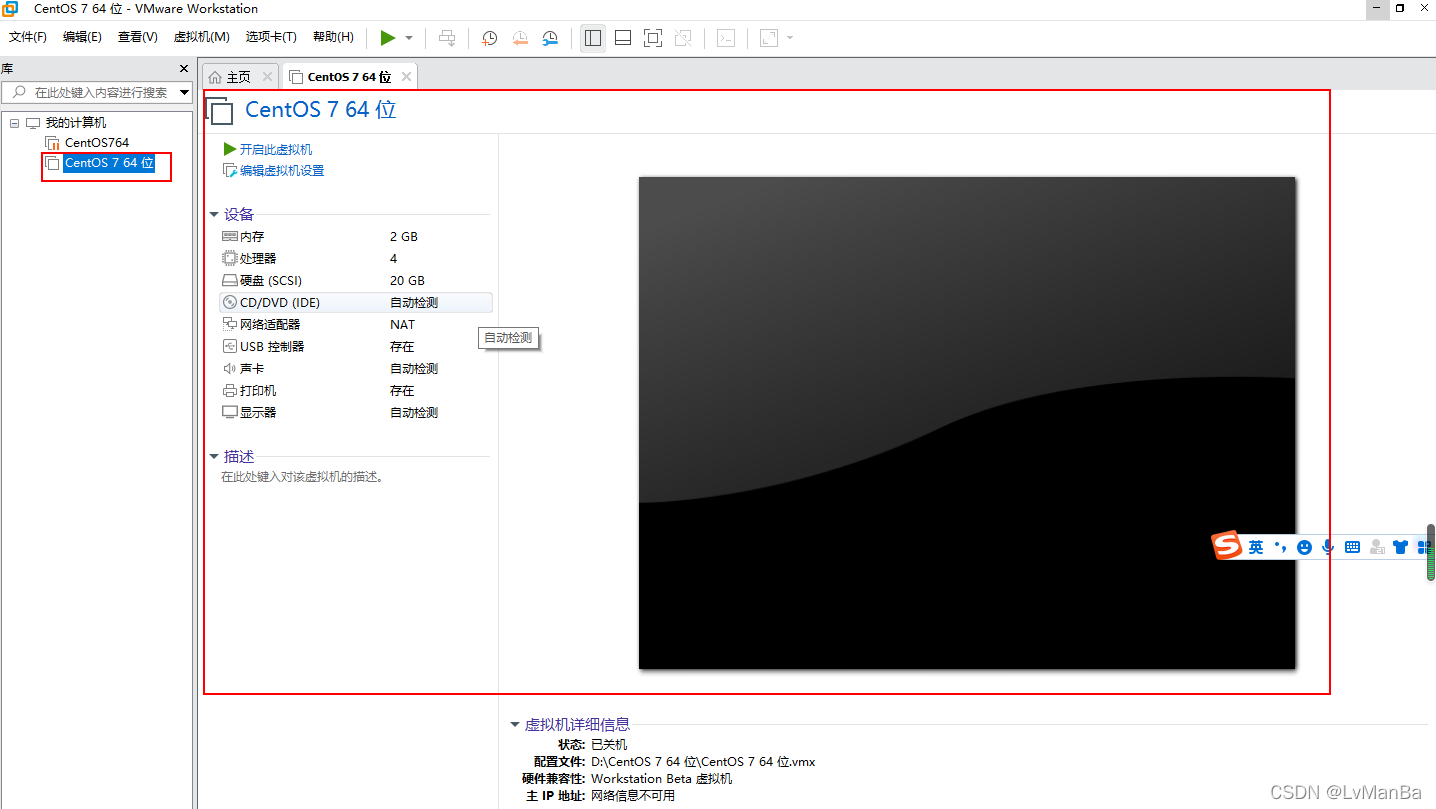This screenshot has width=1436, height=809.
Task: Click the Sogou user account icon
Action: (x=1377, y=547)
